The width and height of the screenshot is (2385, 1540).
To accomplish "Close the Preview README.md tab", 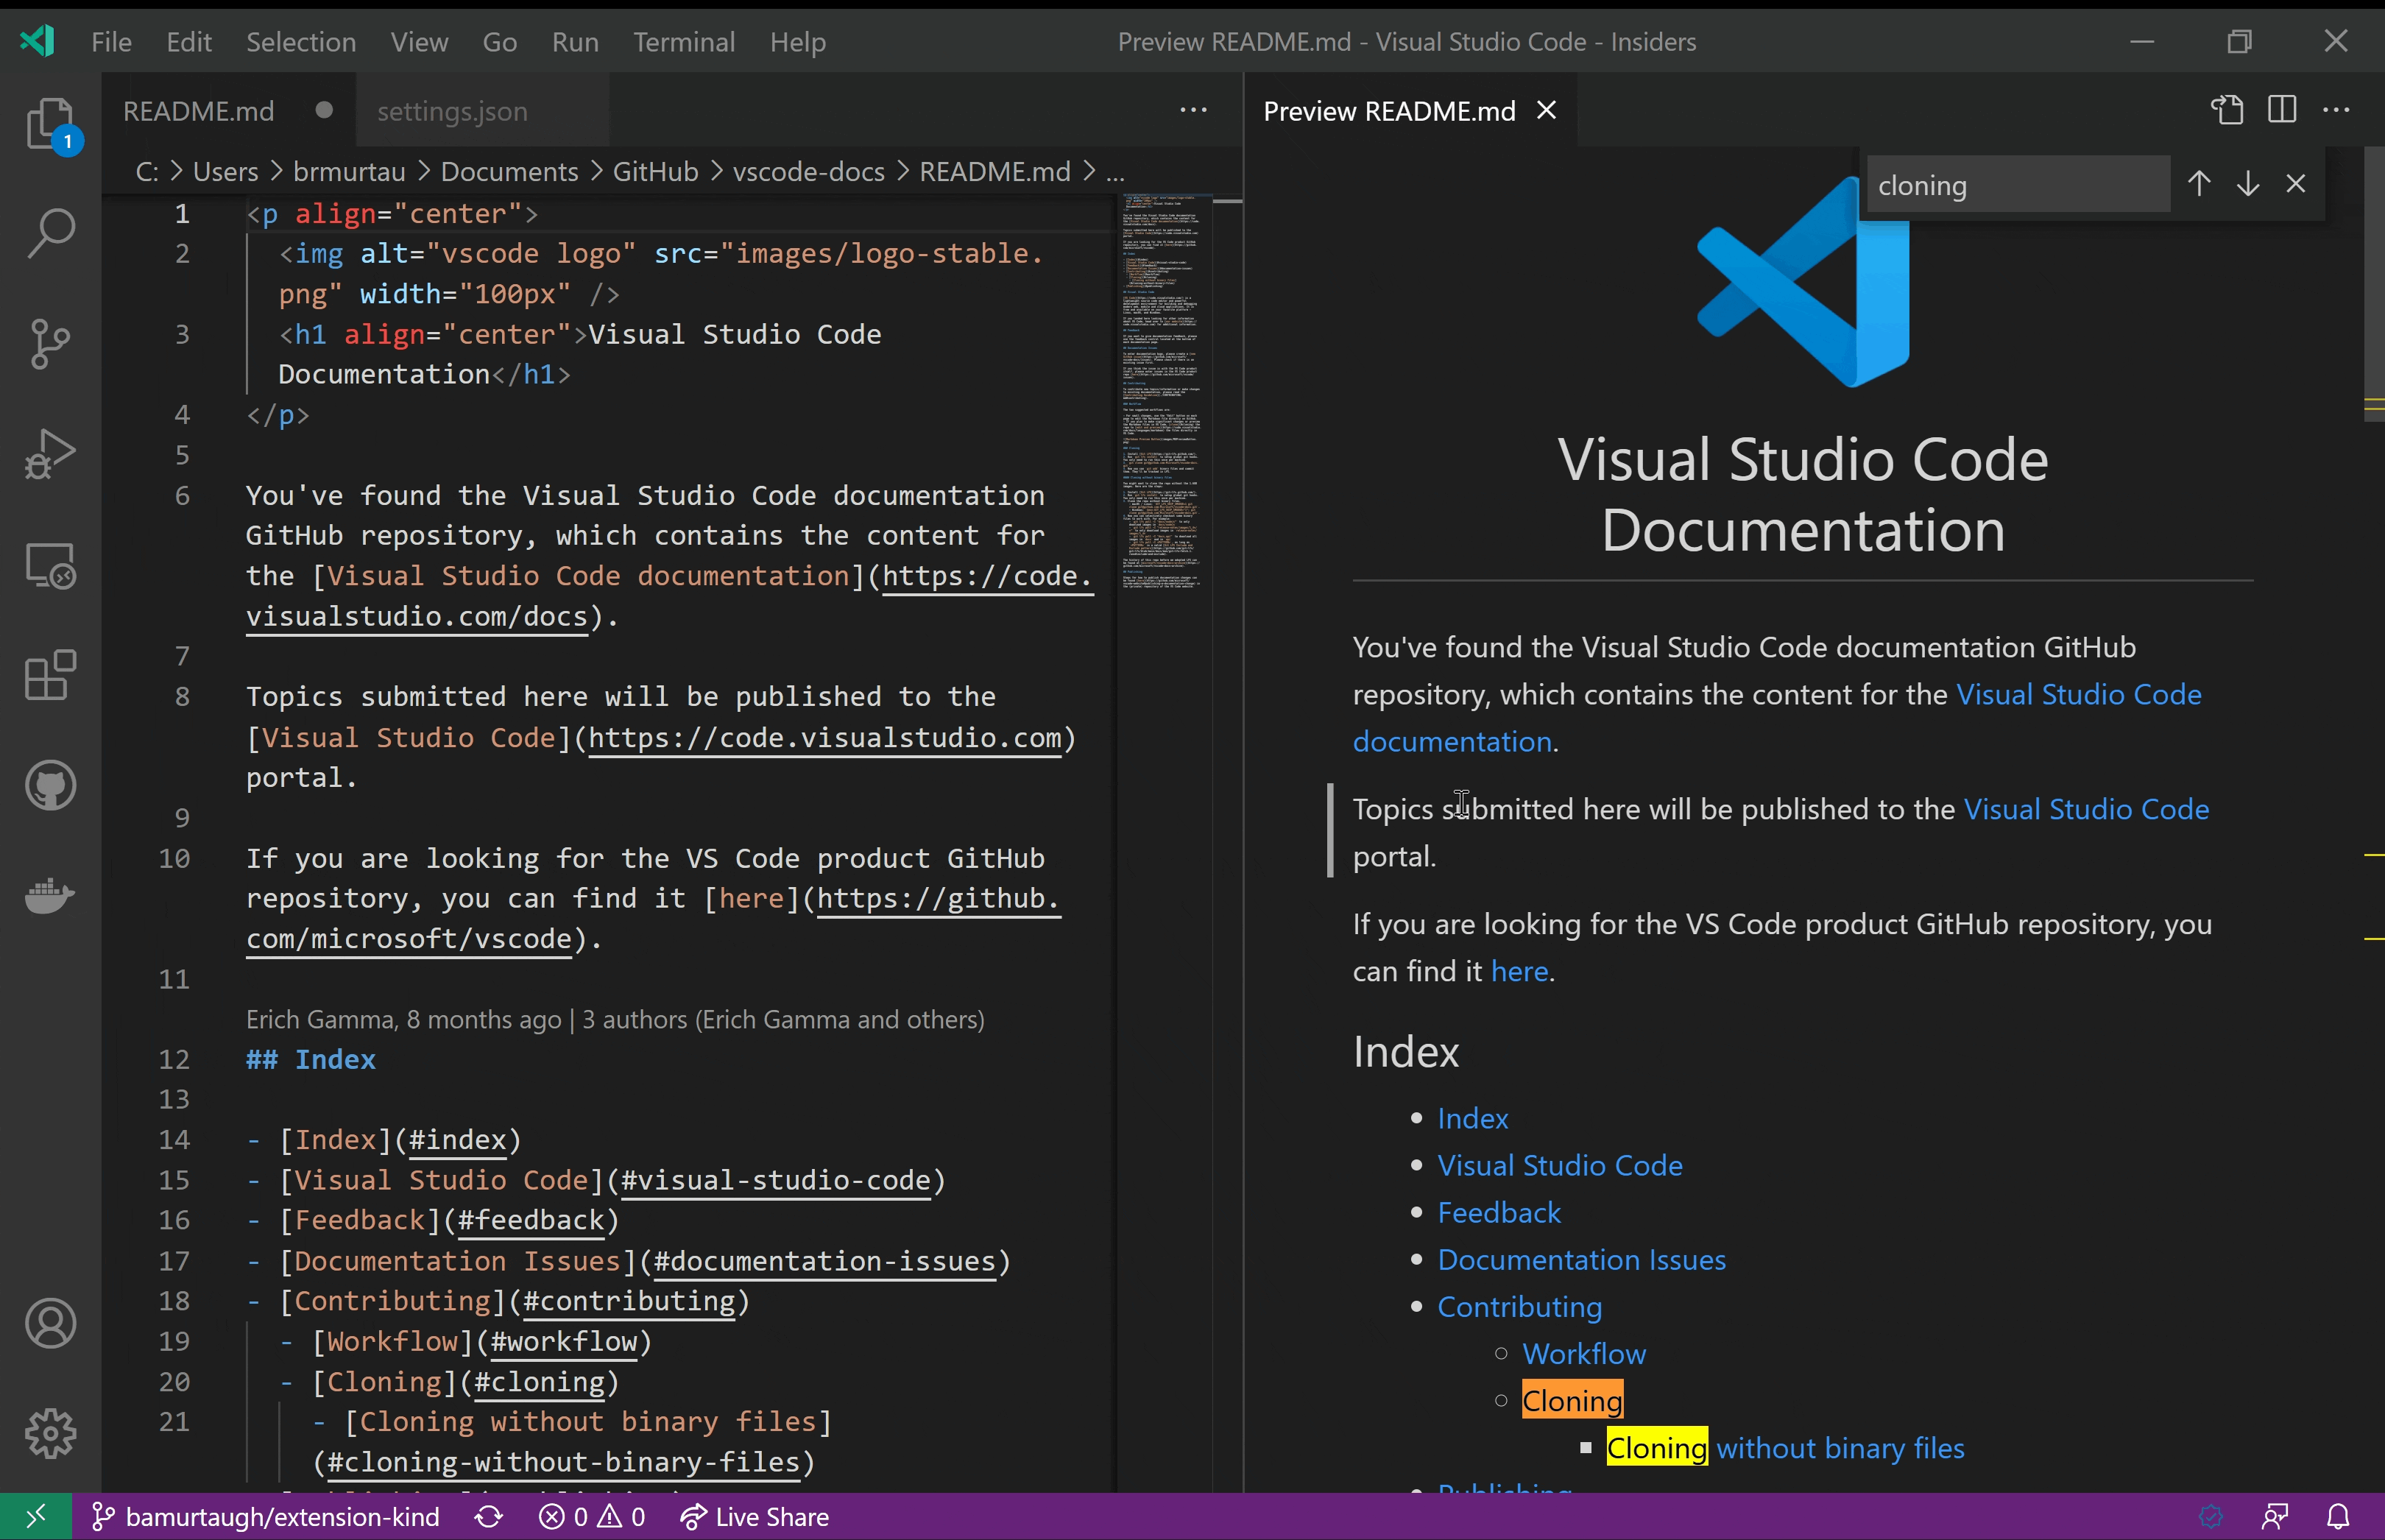I will click(x=1546, y=110).
